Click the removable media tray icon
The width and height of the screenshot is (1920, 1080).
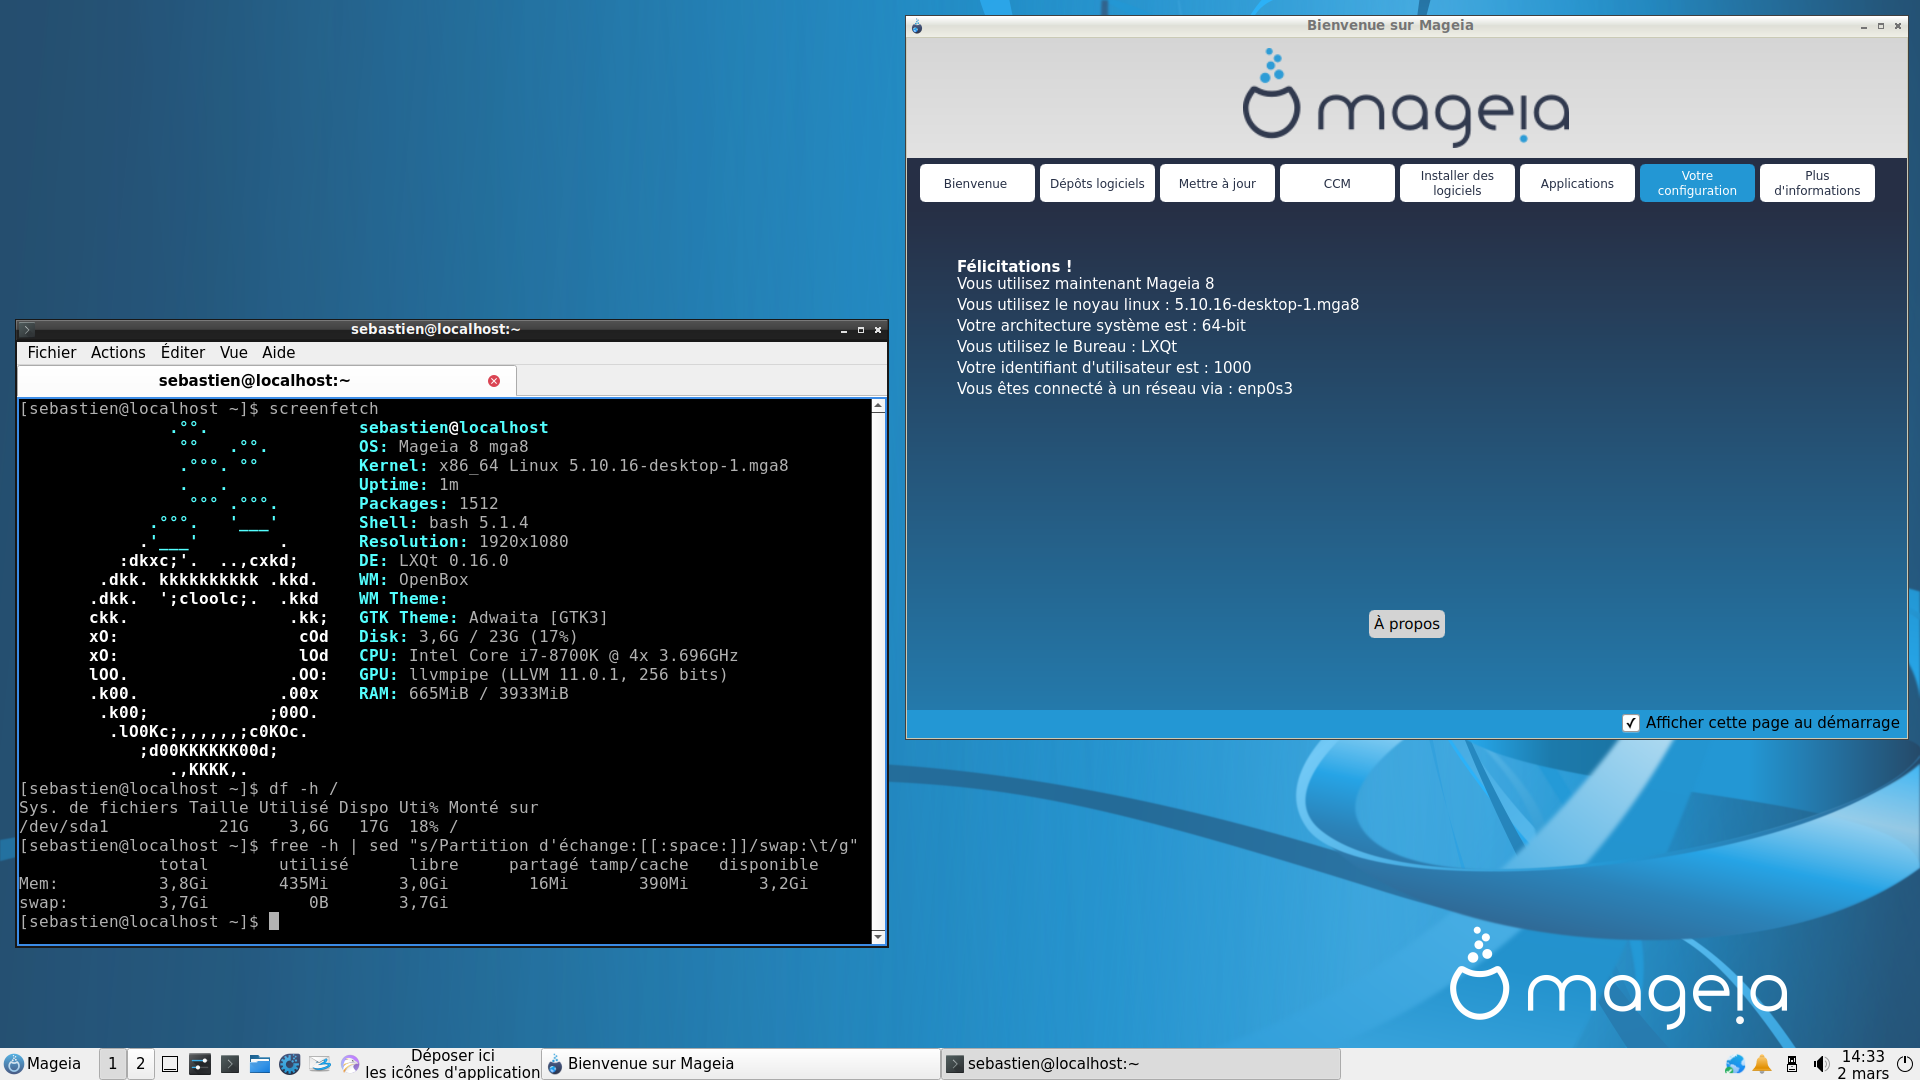(x=1792, y=1064)
